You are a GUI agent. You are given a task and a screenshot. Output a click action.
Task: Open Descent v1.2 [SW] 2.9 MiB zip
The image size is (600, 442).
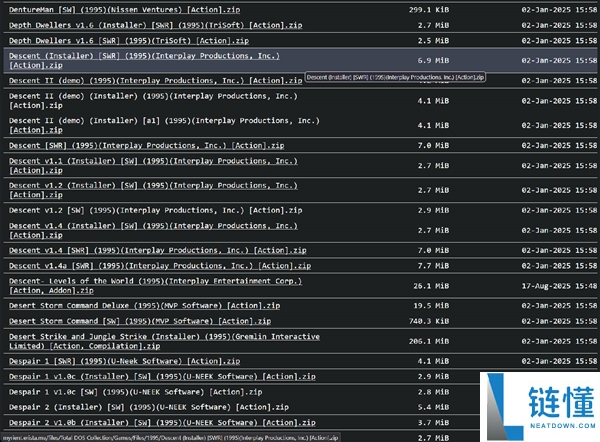pyautogui.click(x=155, y=210)
